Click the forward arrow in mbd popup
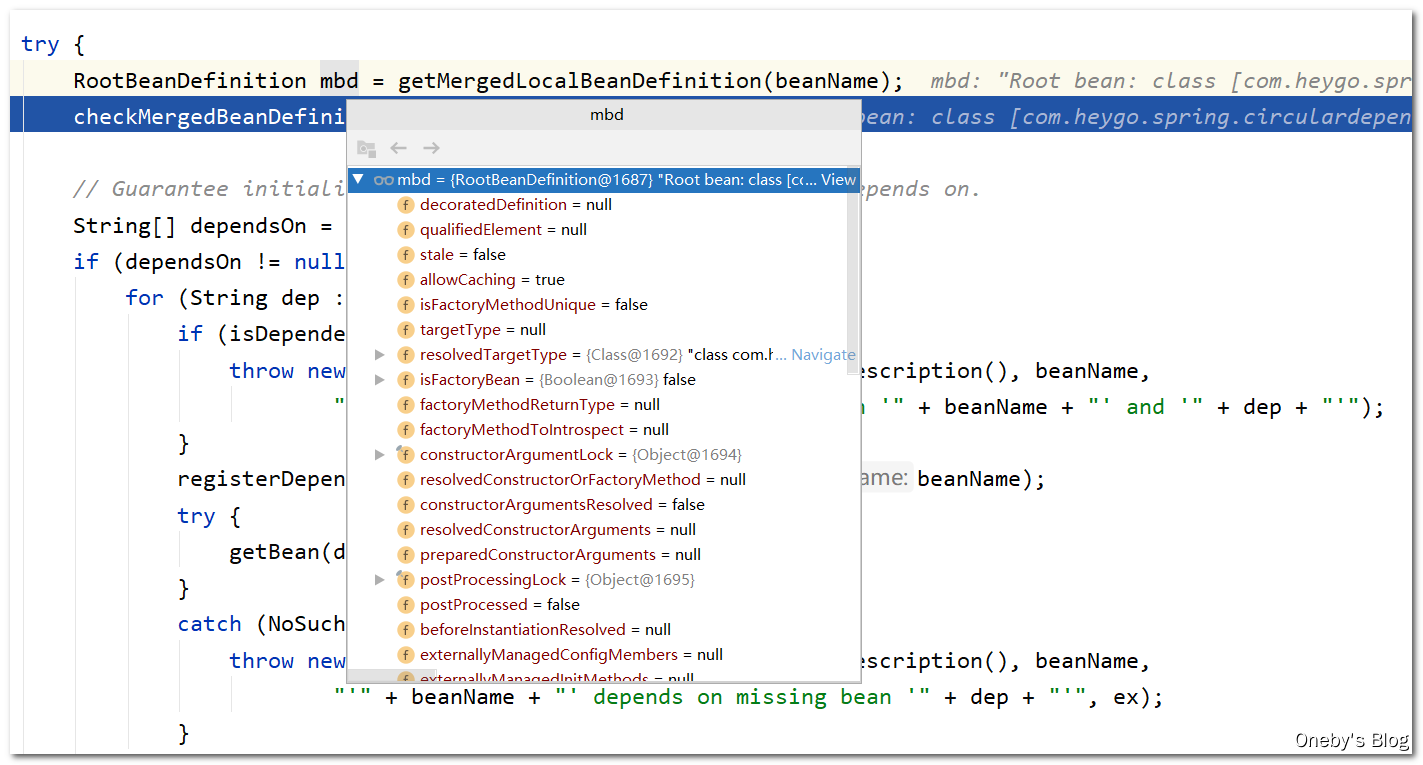Image resolution: width=1423 pixels, height=765 pixels. pyautogui.click(x=431, y=148)
